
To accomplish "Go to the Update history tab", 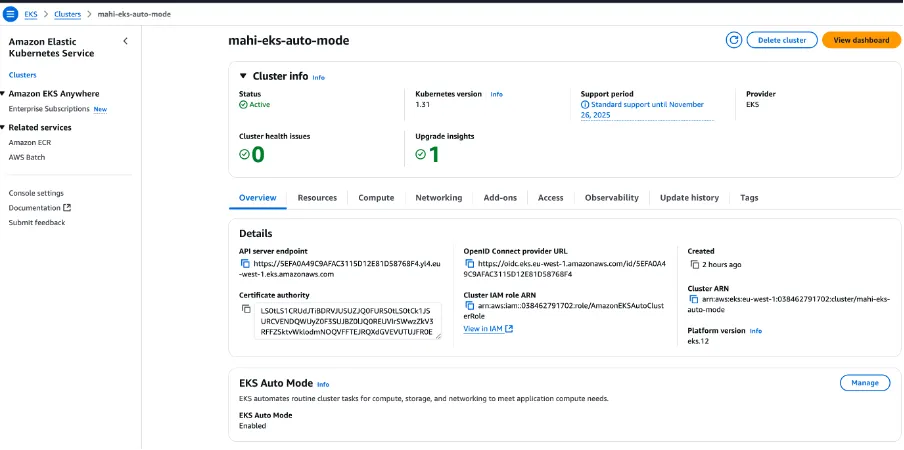I will pos(690,198).
